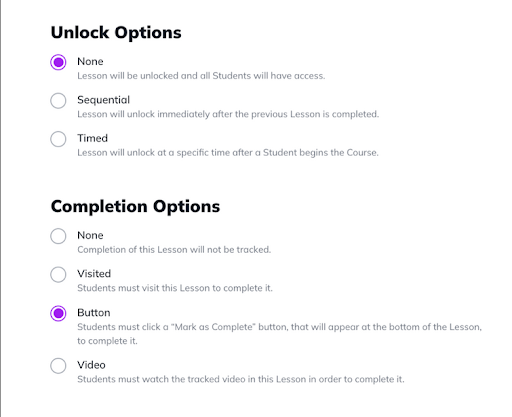This screenshot has height=417, width=512.
Task: Click the Video option label
Action: pyautogui.click(x=91, y=365)
